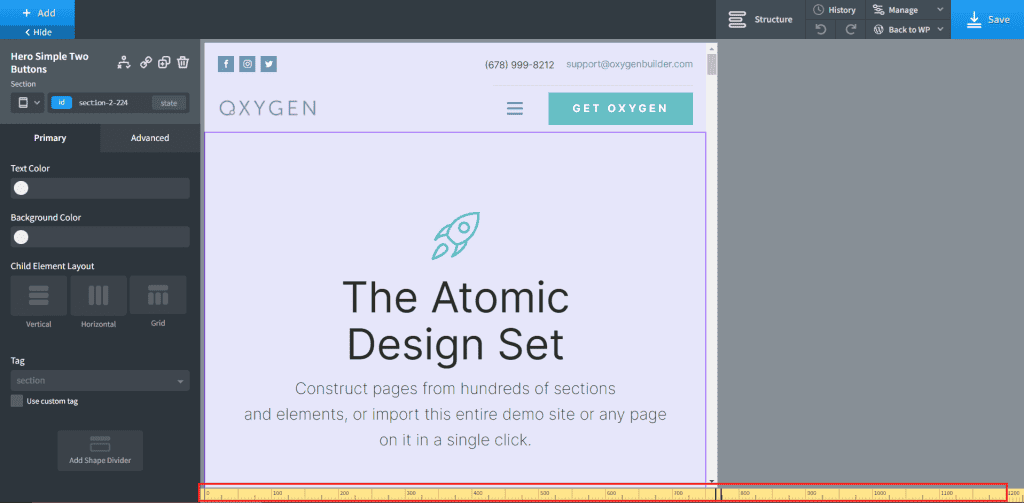The width and height of the screenshot is (1024, 503).
Task: Click the parent element hierarchy icon
Action: coord(123,62)
